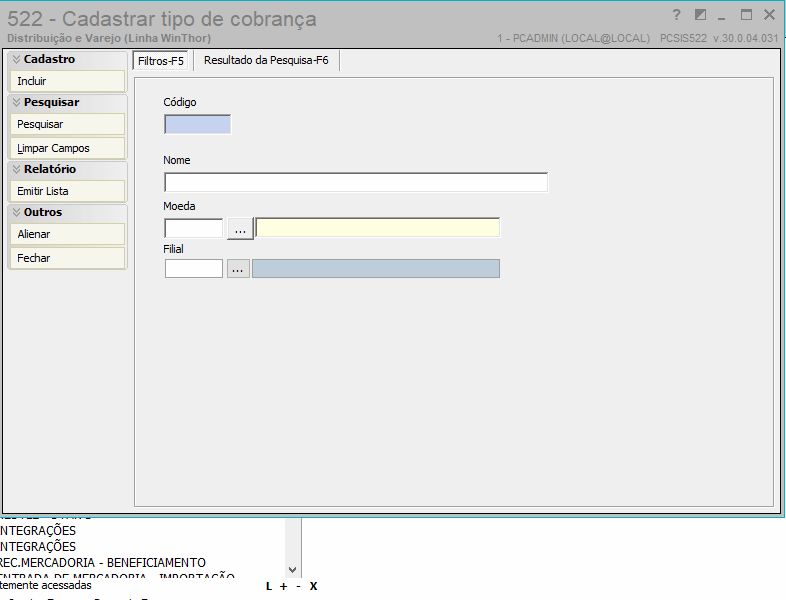This screenshot has height=600, width=786.
Task: Minimize the Cadastrar tipo de cobrança window
Action: pyautogui.click(x=722, y=18)
